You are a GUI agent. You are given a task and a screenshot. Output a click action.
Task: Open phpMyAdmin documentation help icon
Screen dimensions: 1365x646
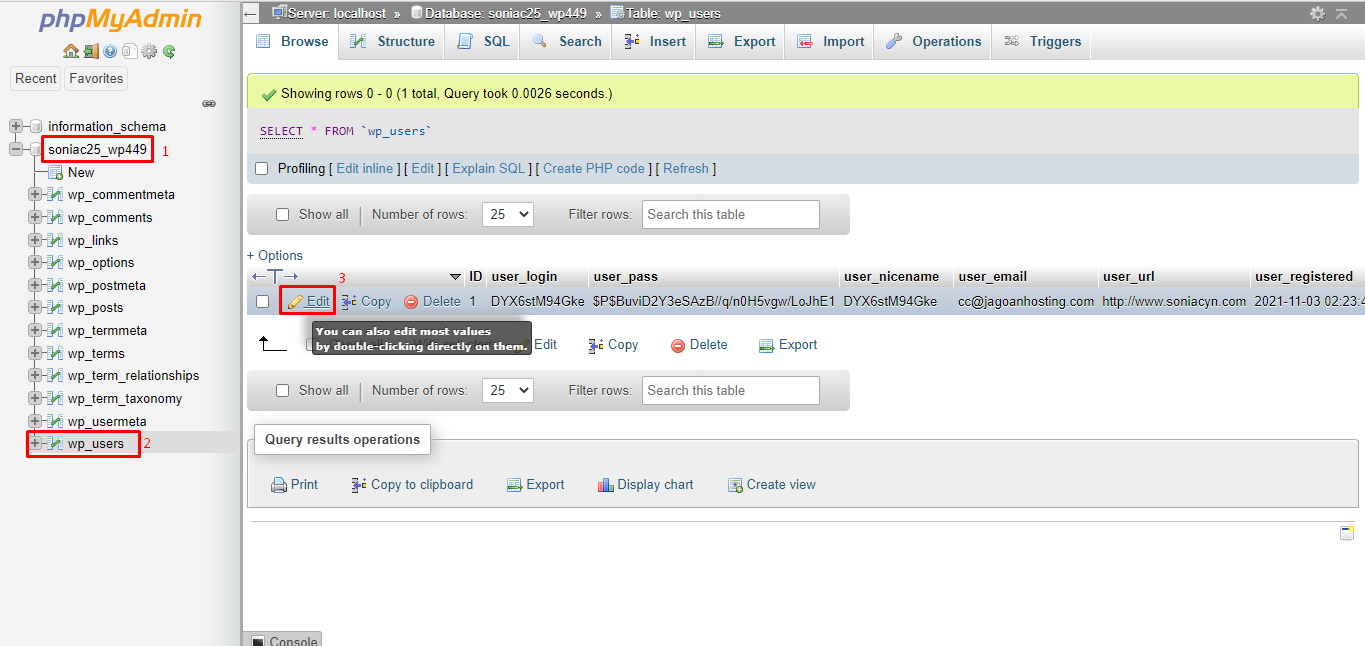click(110, 51)
